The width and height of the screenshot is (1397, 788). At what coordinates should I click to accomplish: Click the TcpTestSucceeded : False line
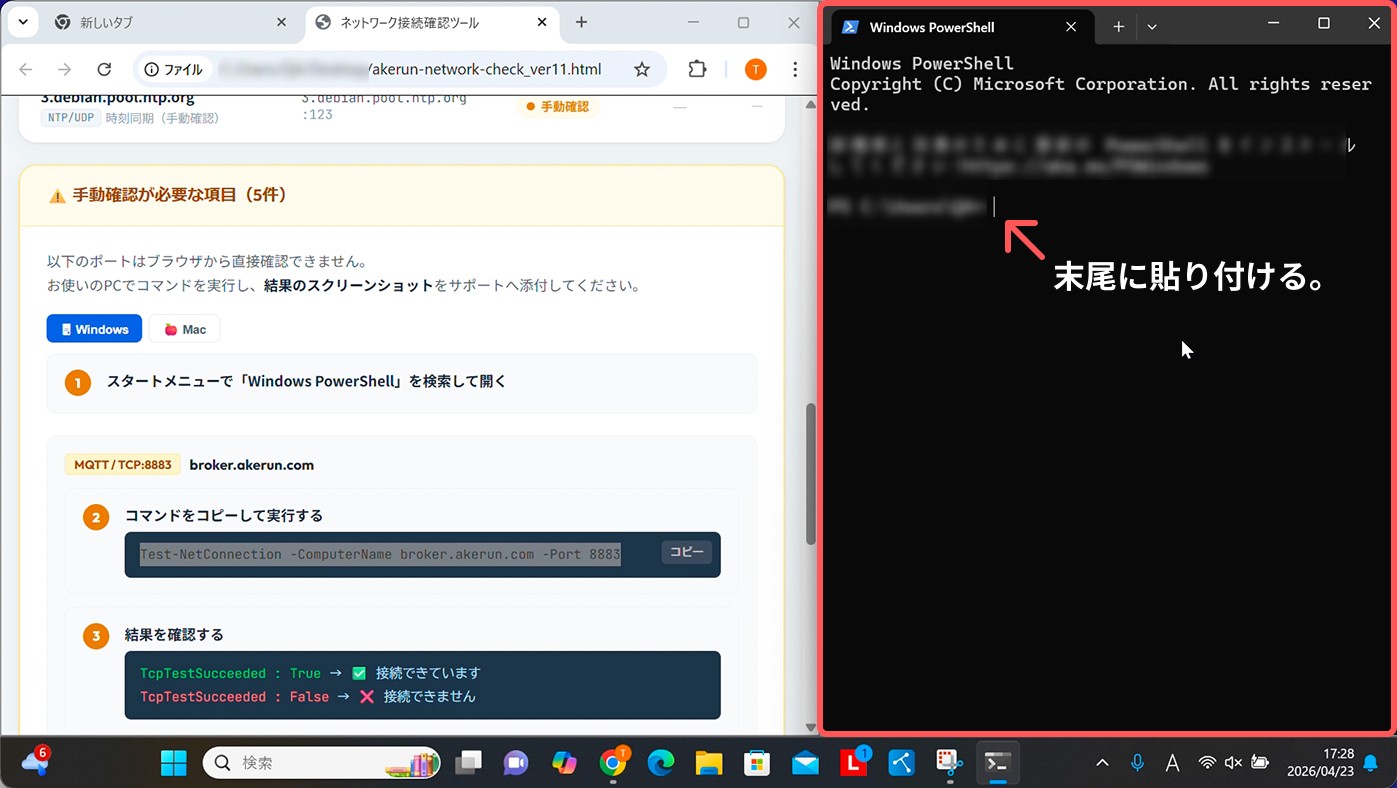point(308,696)
